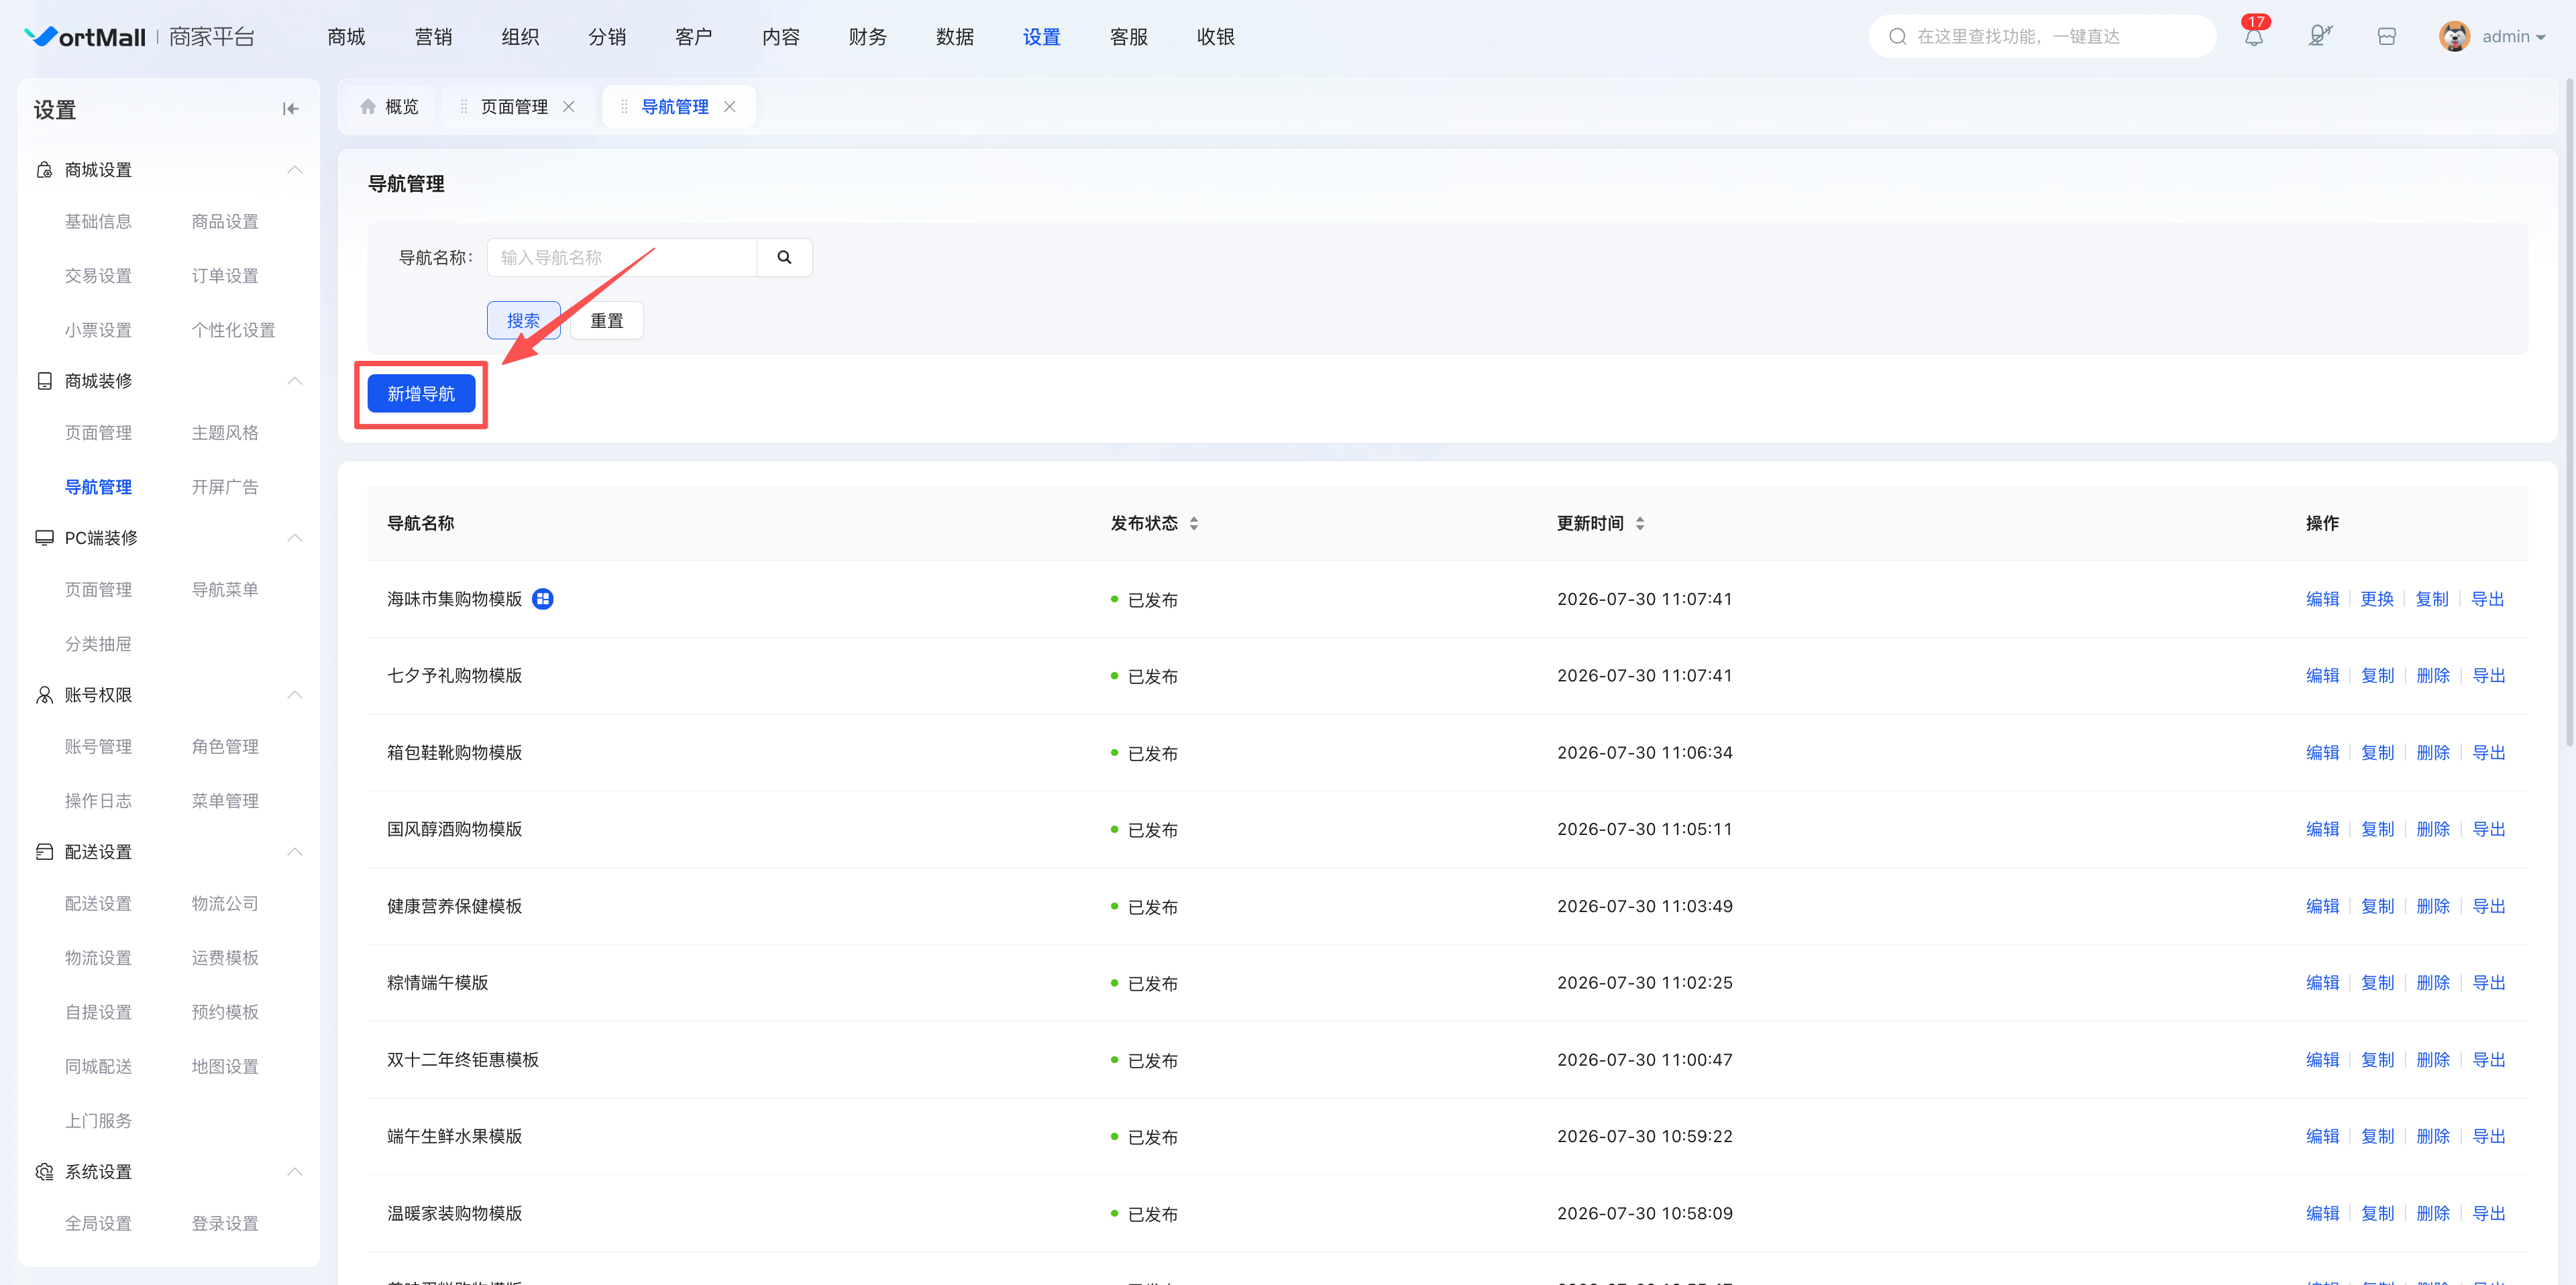The height and width of the screenshot is (1285, 2576).
Task: Open 同城配送 in sidebar
Action: coord(98,1067)
